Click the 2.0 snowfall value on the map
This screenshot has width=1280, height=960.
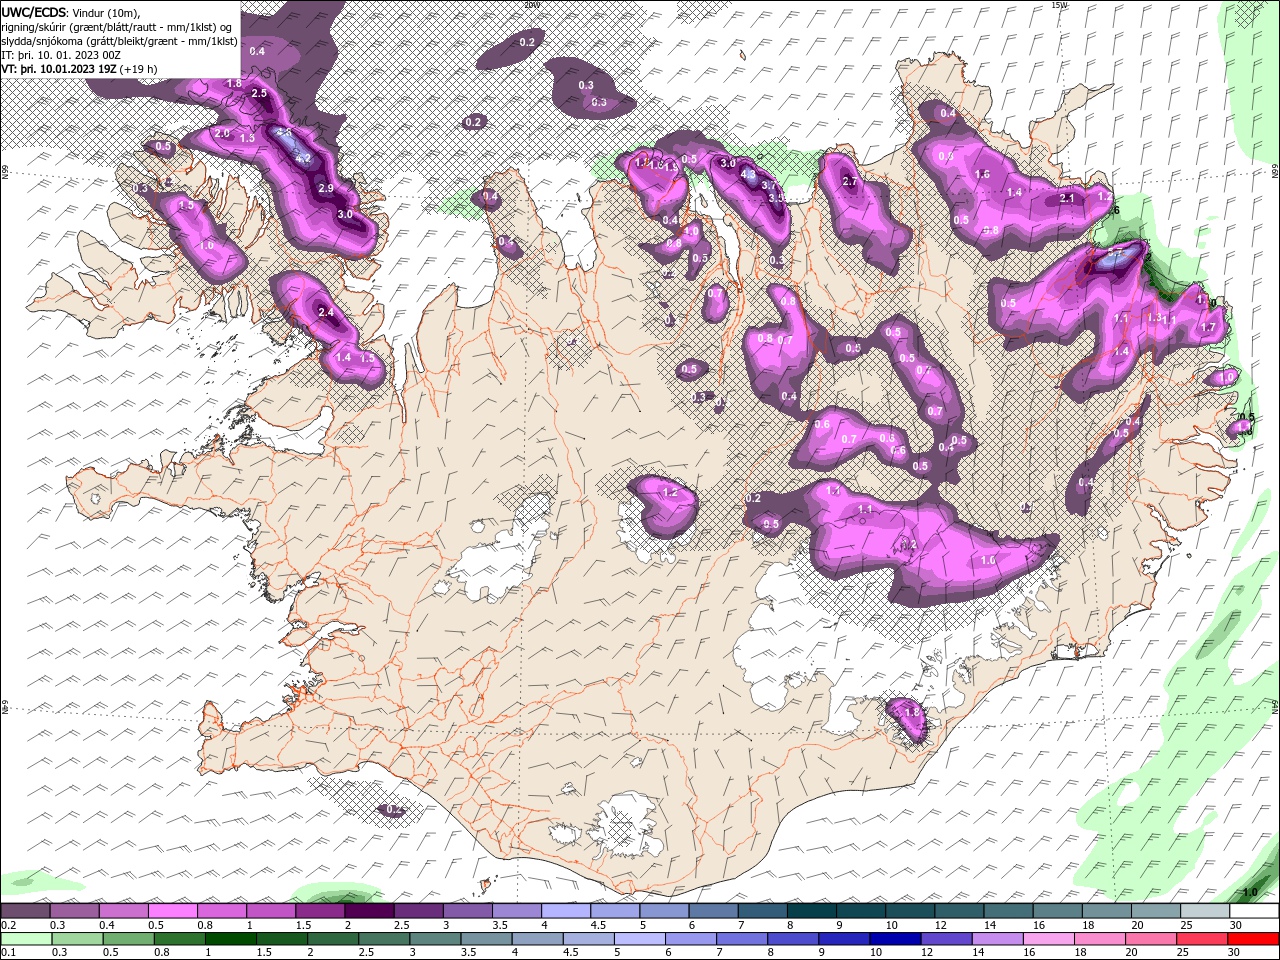pos(222,133)
